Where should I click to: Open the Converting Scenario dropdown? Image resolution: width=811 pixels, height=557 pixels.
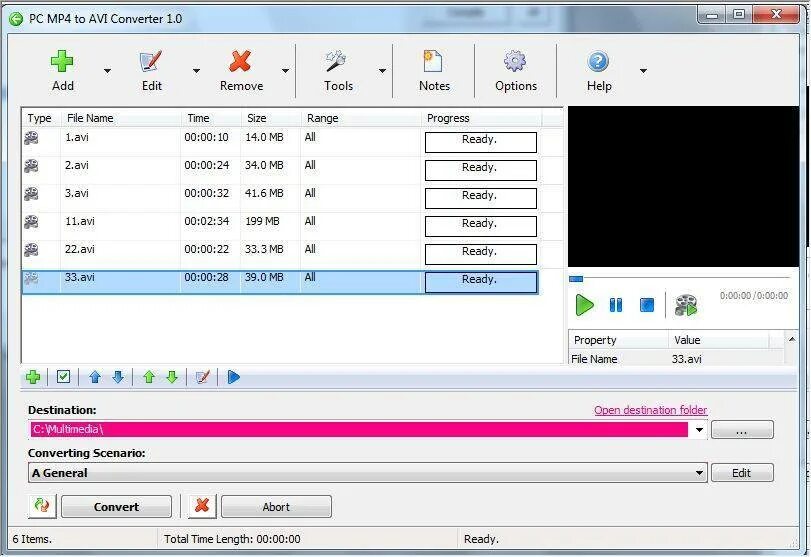pyautogui.click(x=699, y=473)
